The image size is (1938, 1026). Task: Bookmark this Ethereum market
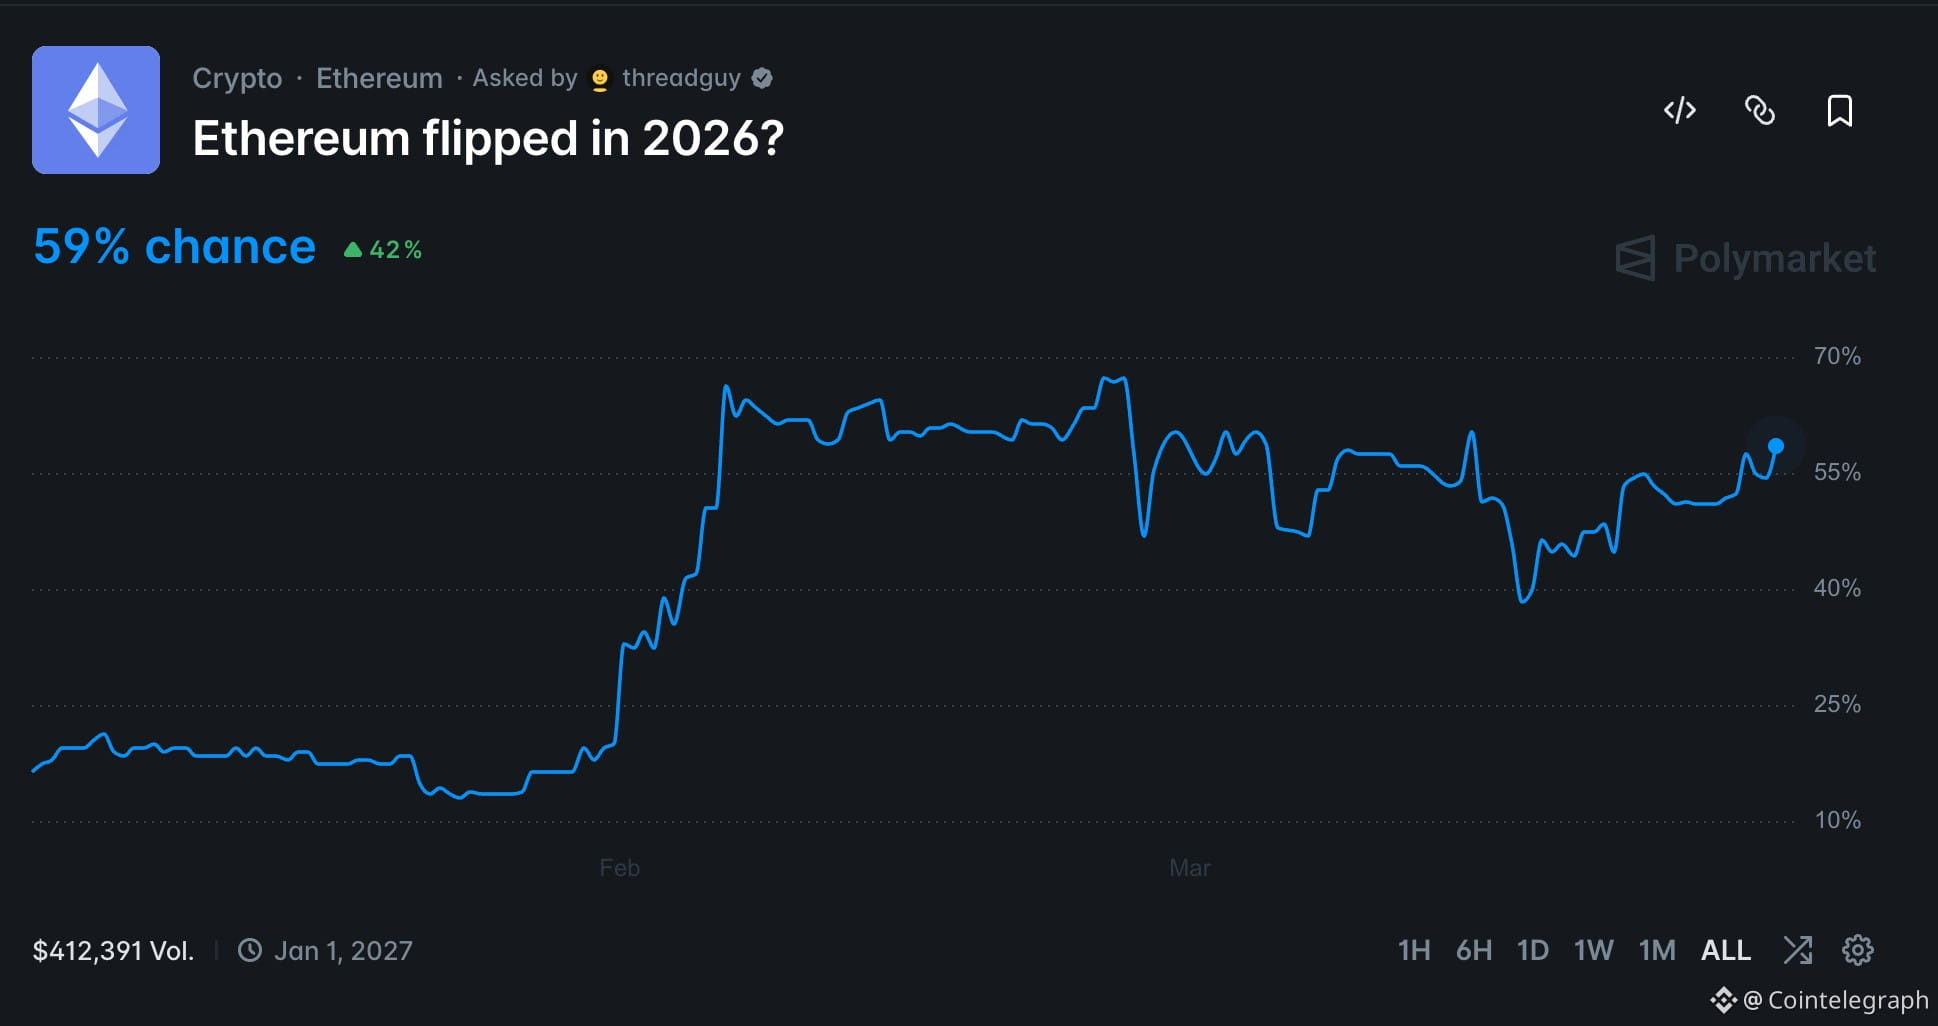click(x=1838, y=111)
